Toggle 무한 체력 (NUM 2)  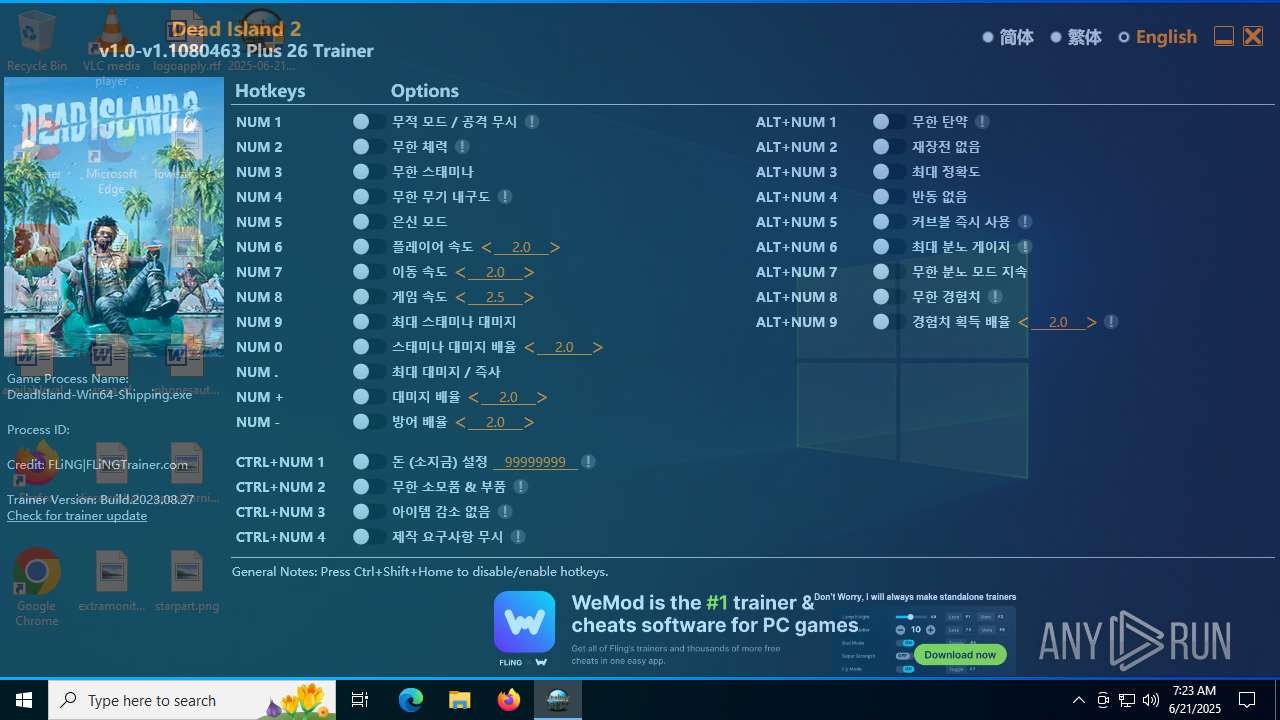pyautogui.click(x=368, y=147)
